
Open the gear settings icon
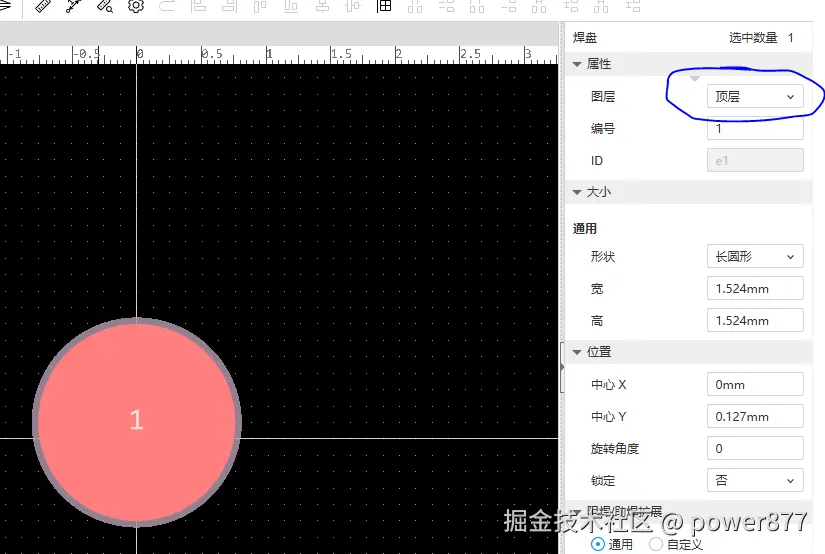click(x=136, y=6)
